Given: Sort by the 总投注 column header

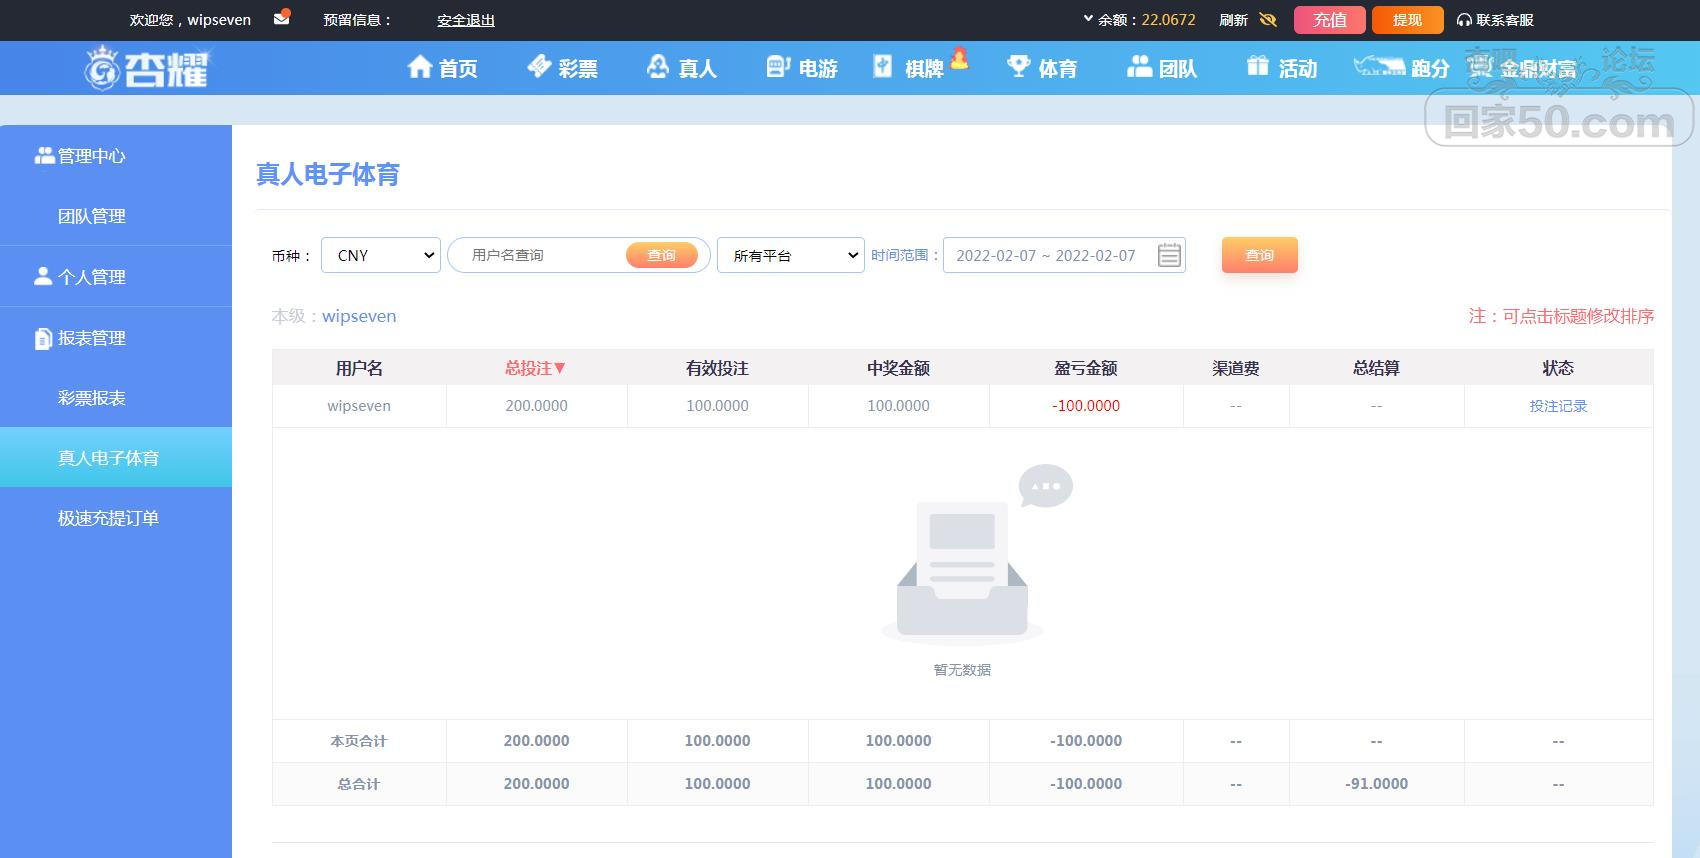Looking at the screenshot, I should [x=536, y=368].
